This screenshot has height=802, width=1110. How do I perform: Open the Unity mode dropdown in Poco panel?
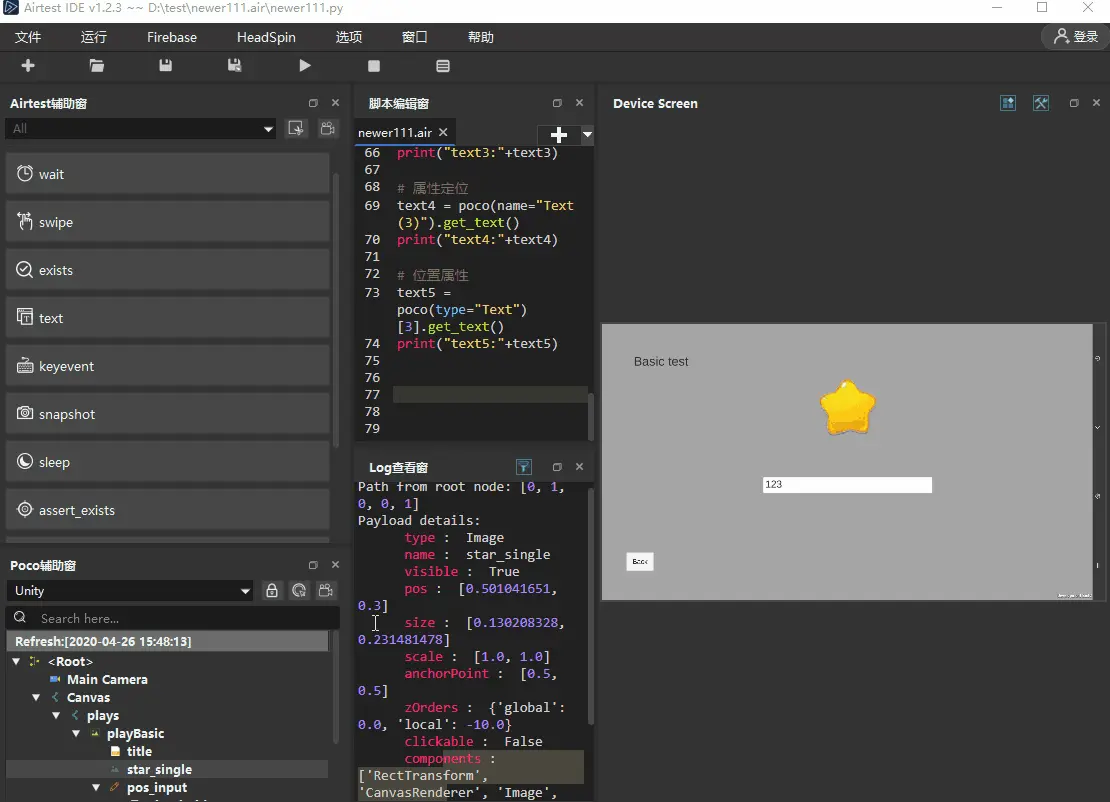[x=130, y=590]
